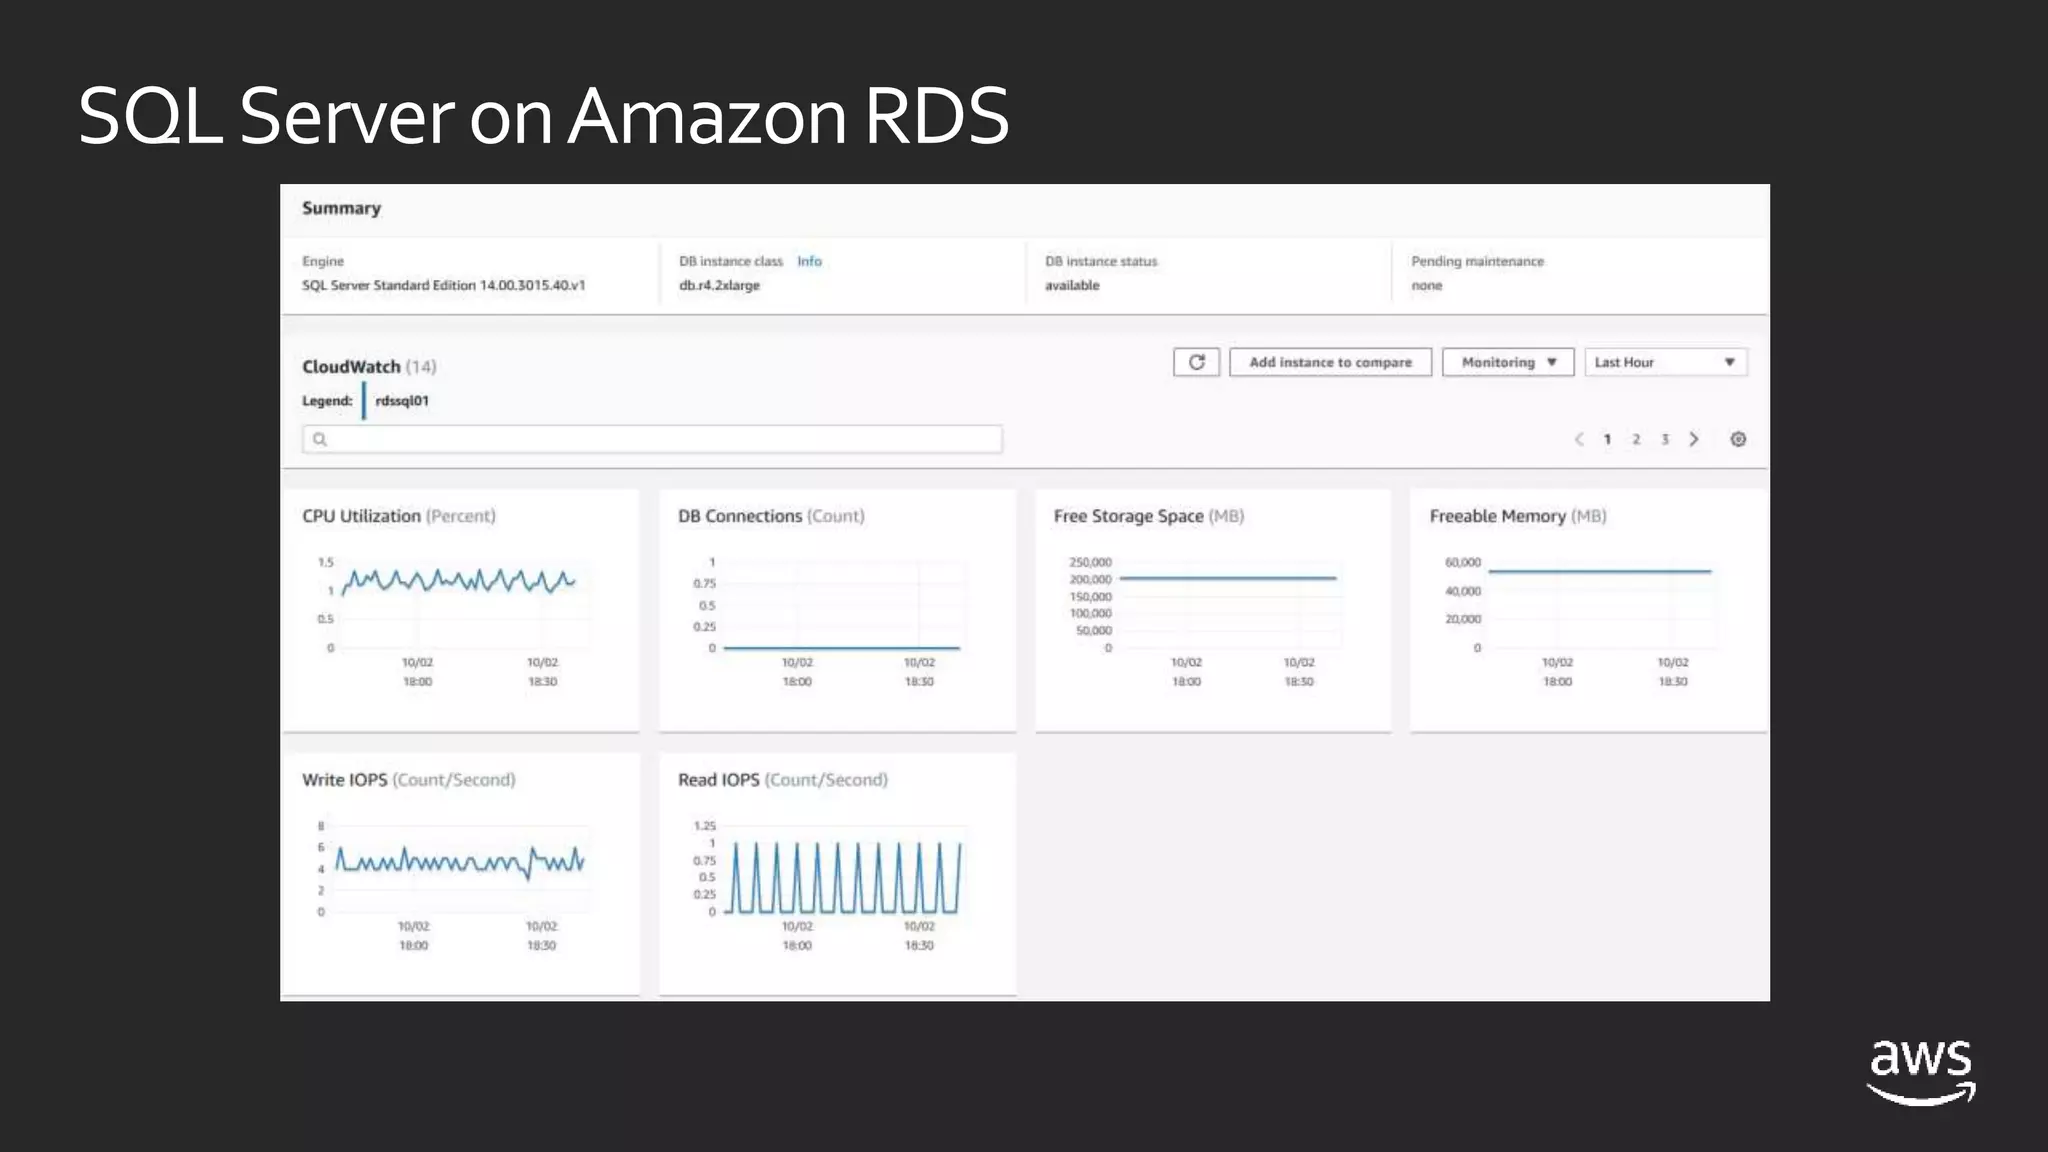Open the Write IOPS chart

pos(460,874)
